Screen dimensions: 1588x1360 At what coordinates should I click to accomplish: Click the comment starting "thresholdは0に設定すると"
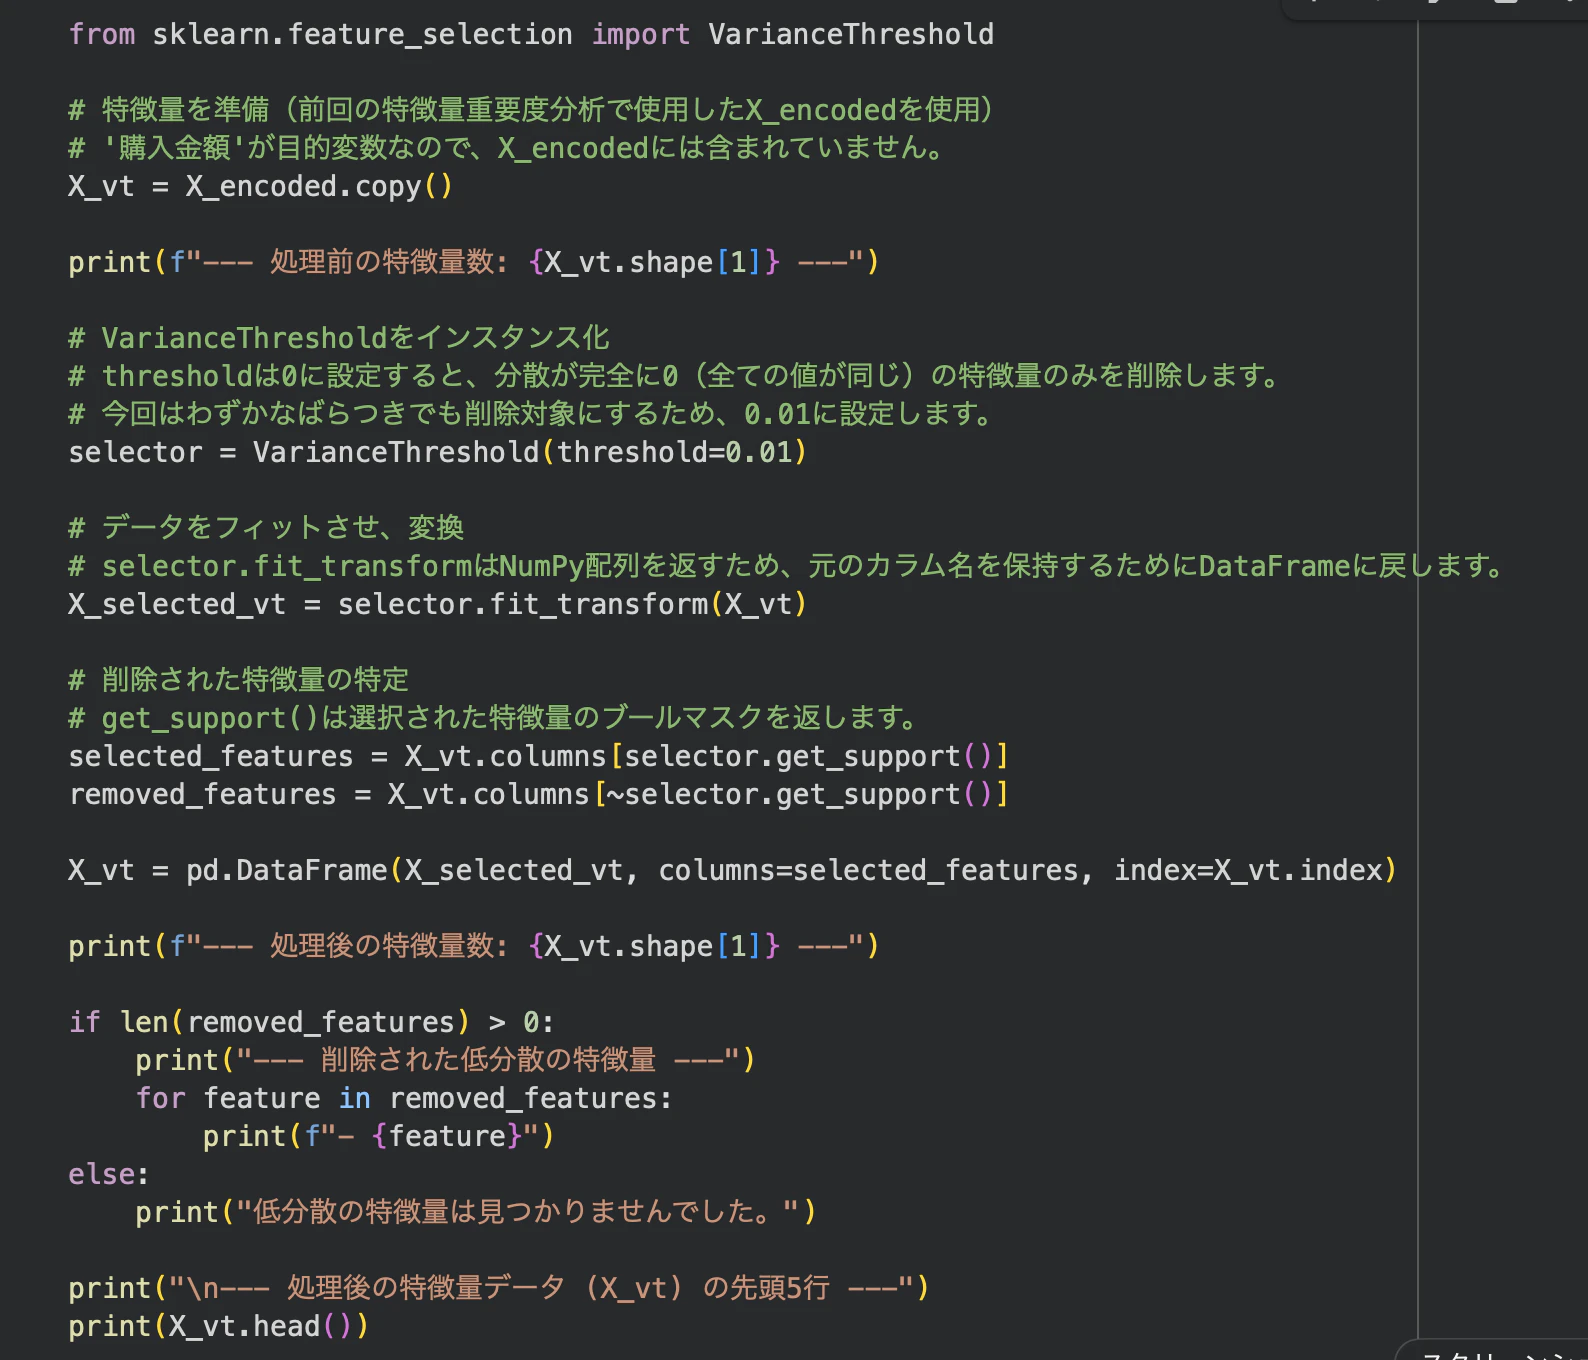point(674,376)
